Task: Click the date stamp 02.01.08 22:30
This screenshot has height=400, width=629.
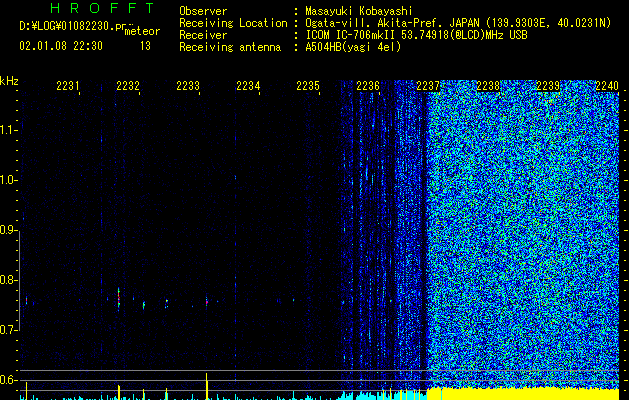Action: [61, 46]
